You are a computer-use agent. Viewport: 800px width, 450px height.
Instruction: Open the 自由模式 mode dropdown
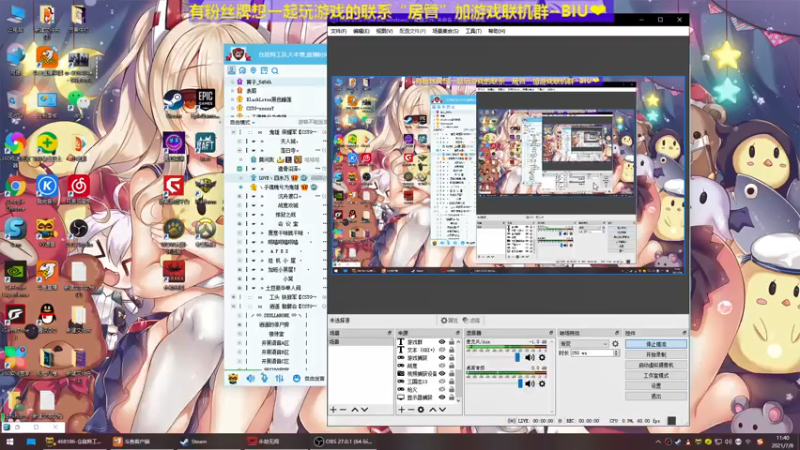(242, 122)
